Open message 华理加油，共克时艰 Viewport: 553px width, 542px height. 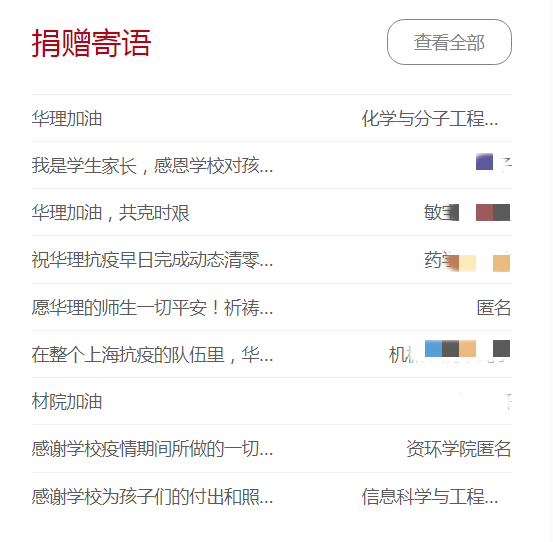(110, 213)
